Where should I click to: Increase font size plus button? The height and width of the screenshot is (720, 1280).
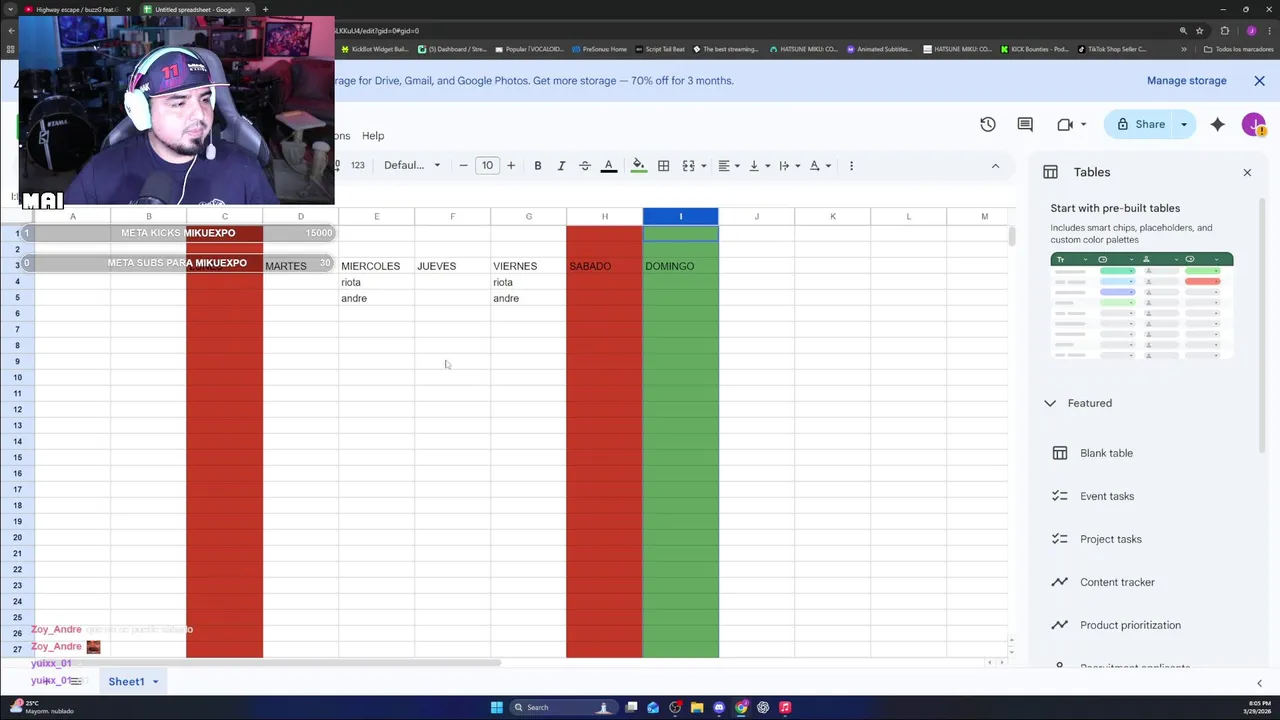point(511,166)
